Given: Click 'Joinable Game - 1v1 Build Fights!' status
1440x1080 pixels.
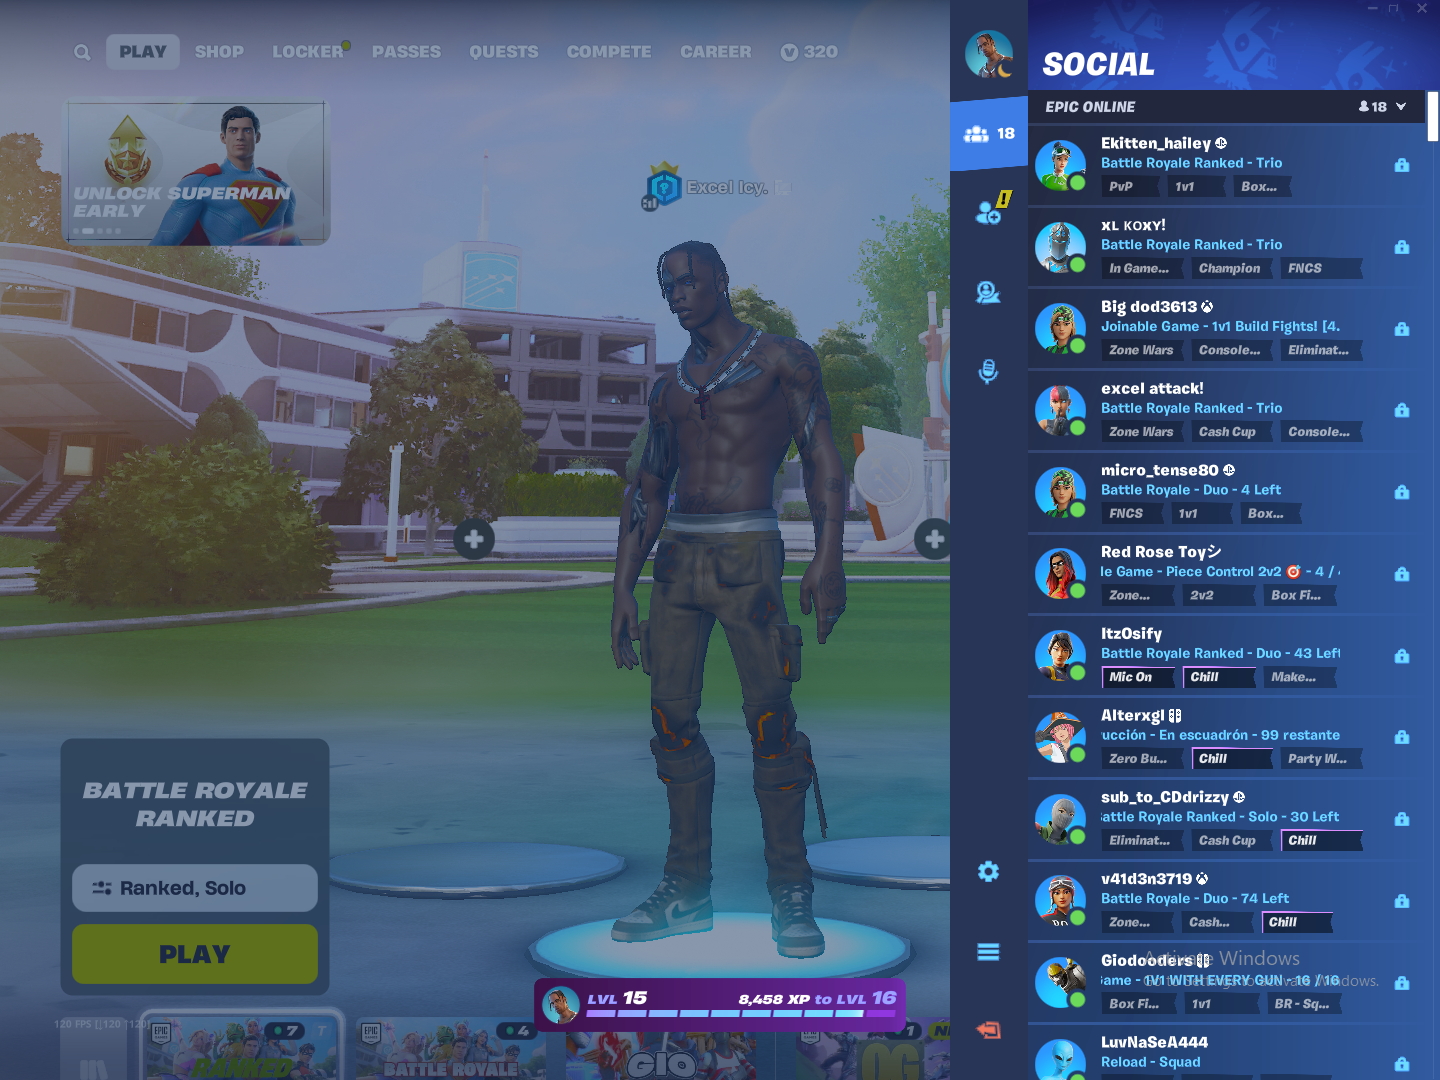Looking at the screenshot, I should pyautogui.click(x=1220, y=326).
